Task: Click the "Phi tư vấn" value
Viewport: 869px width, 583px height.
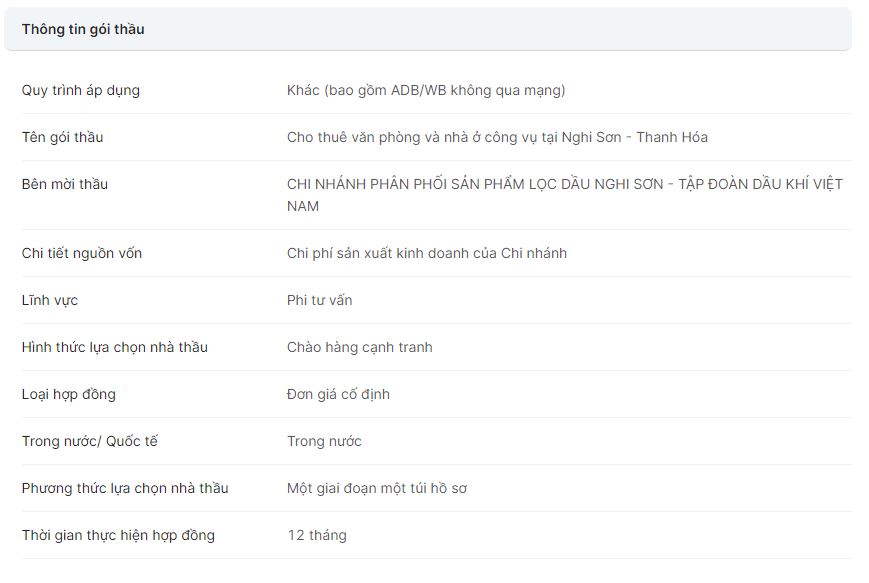Action: pos(320,300)
